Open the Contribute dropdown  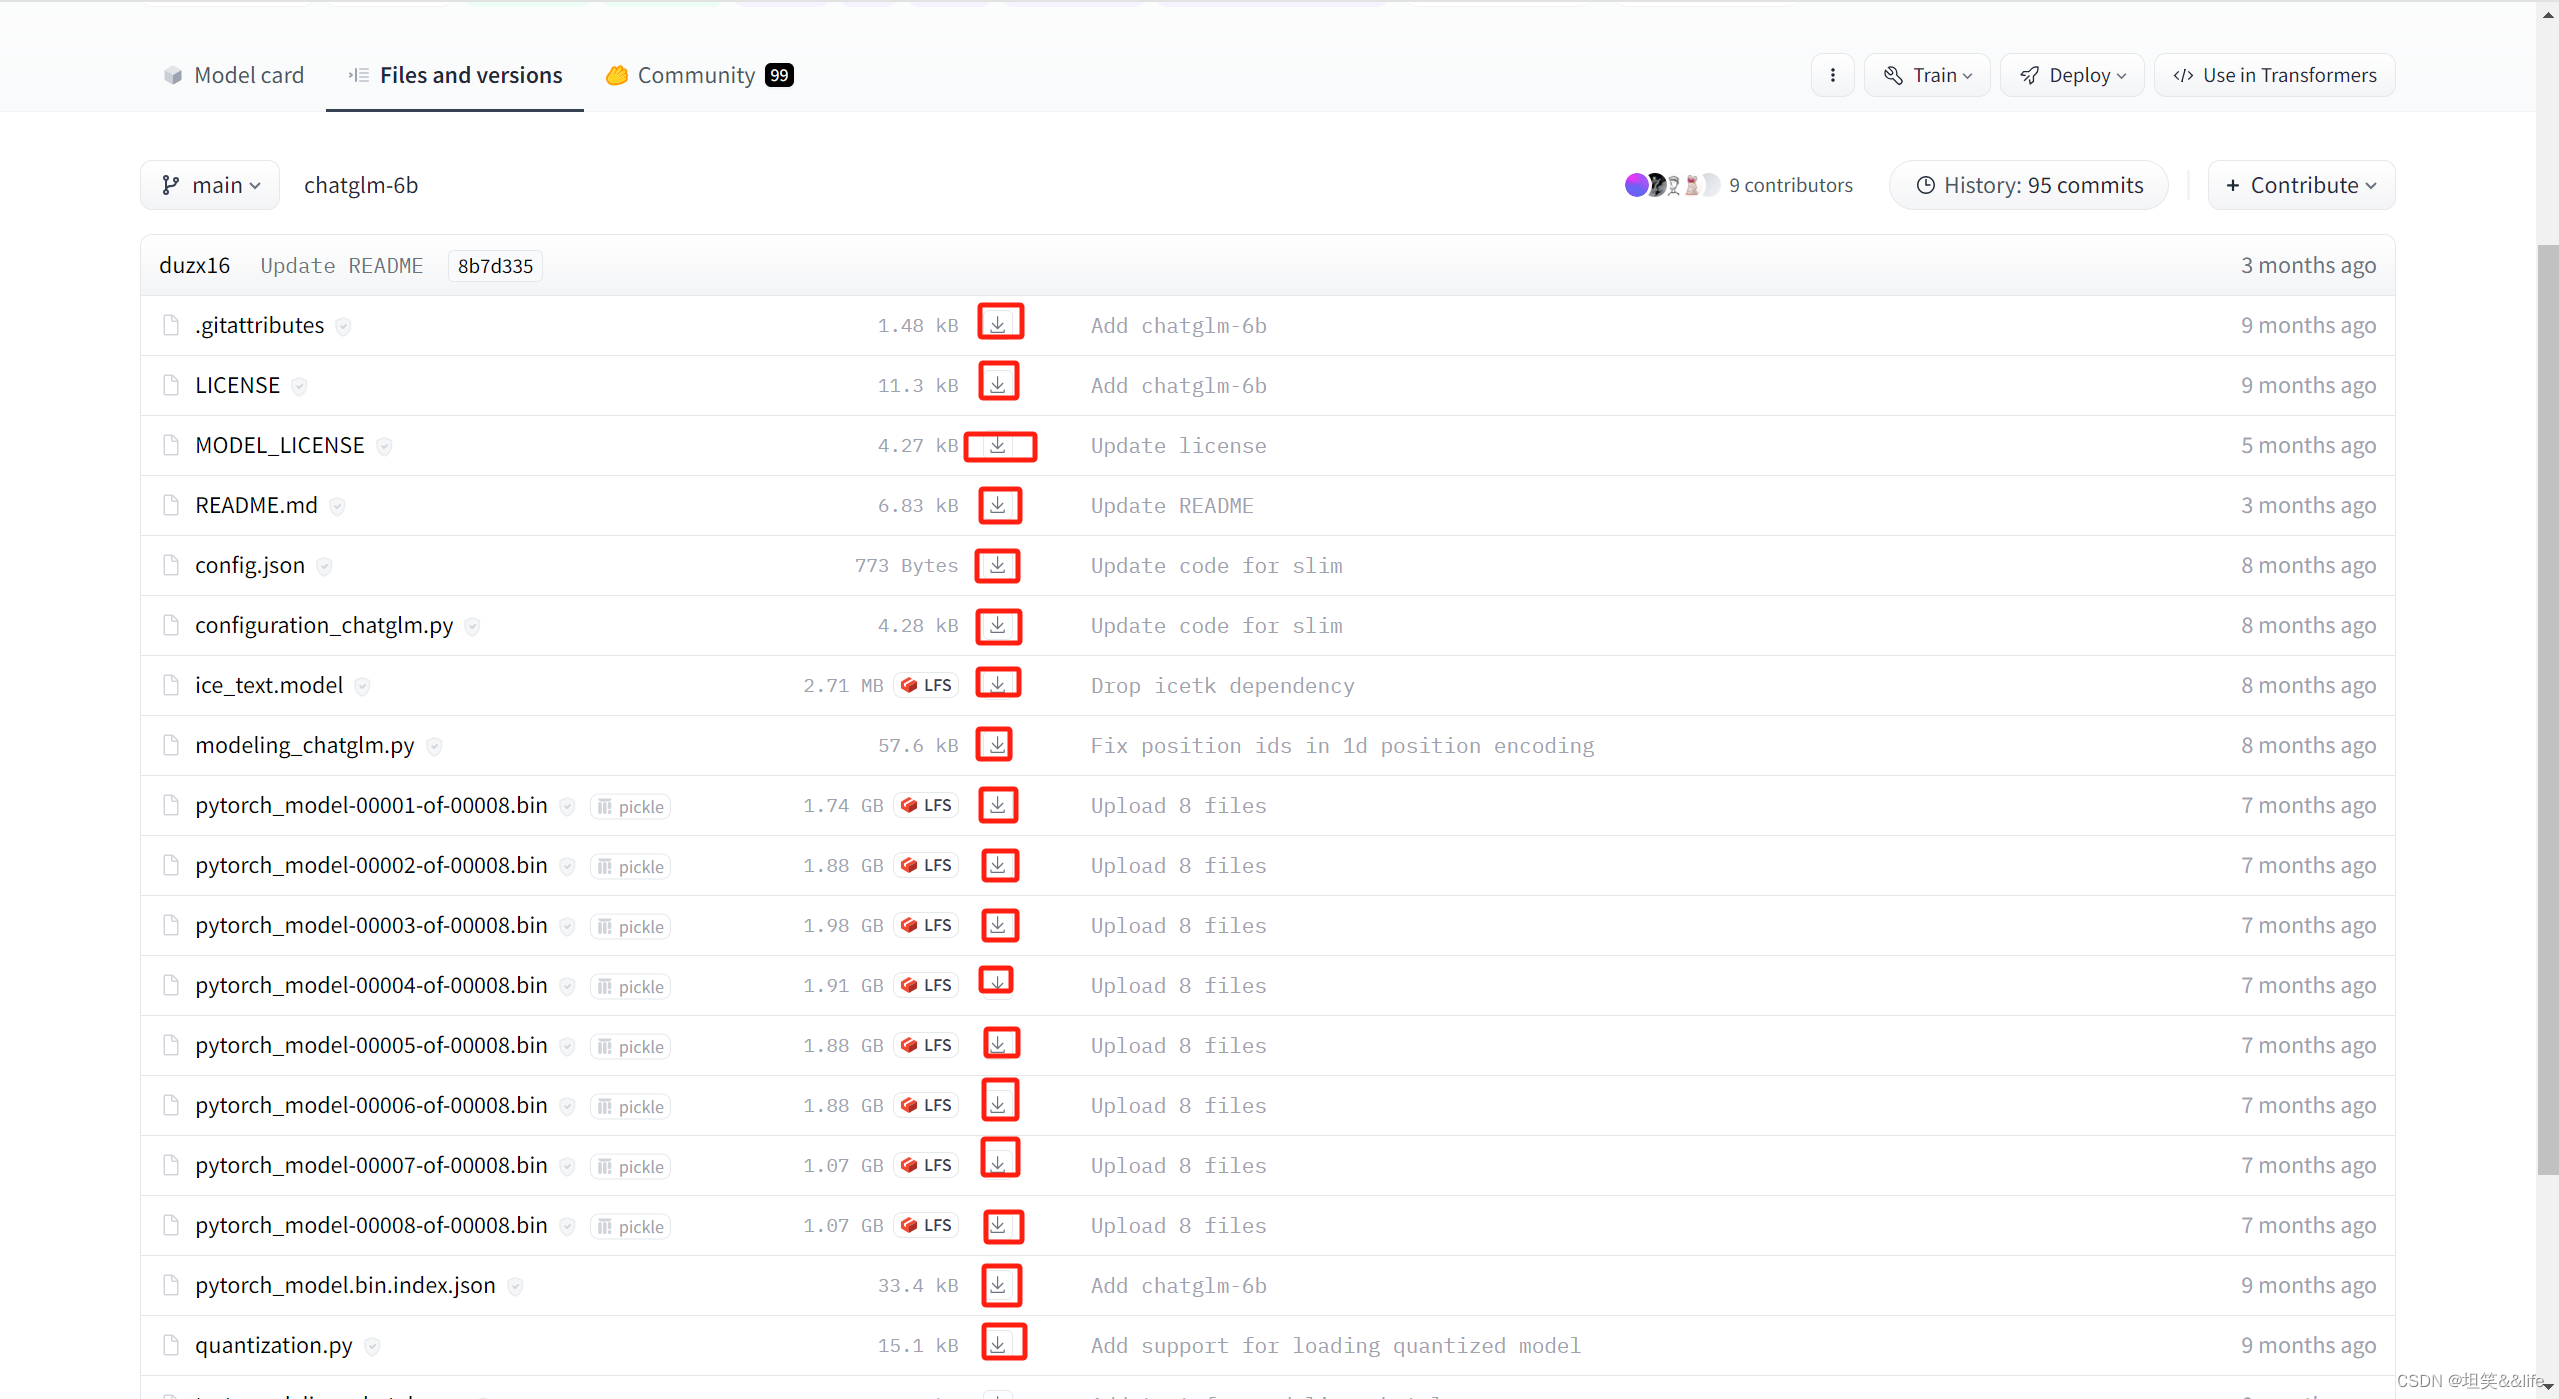2301,185
